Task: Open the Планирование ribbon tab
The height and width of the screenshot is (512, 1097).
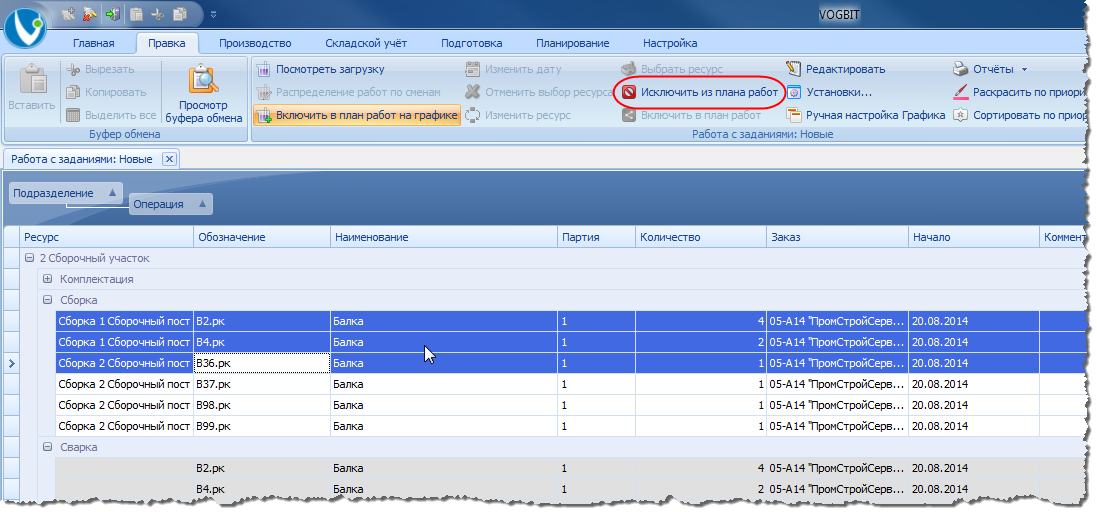Action: point(573,43)
